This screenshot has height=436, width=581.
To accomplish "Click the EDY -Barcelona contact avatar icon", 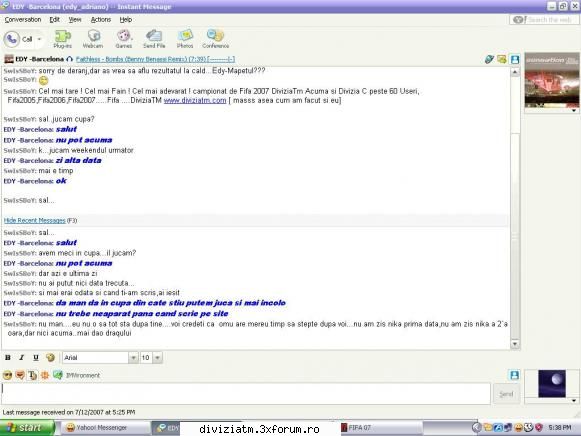I will click(9, 59).
